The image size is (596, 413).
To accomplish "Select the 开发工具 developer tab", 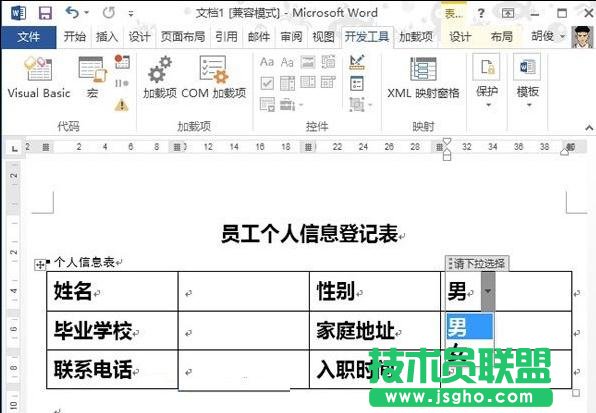I will [x=367, y=37].
